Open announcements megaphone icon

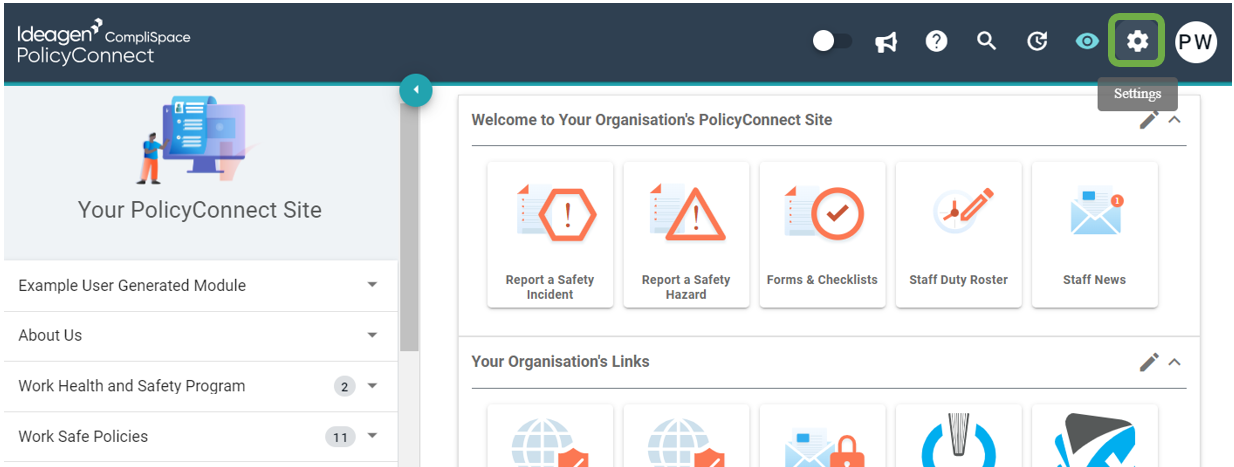click(x=886, y=42)
